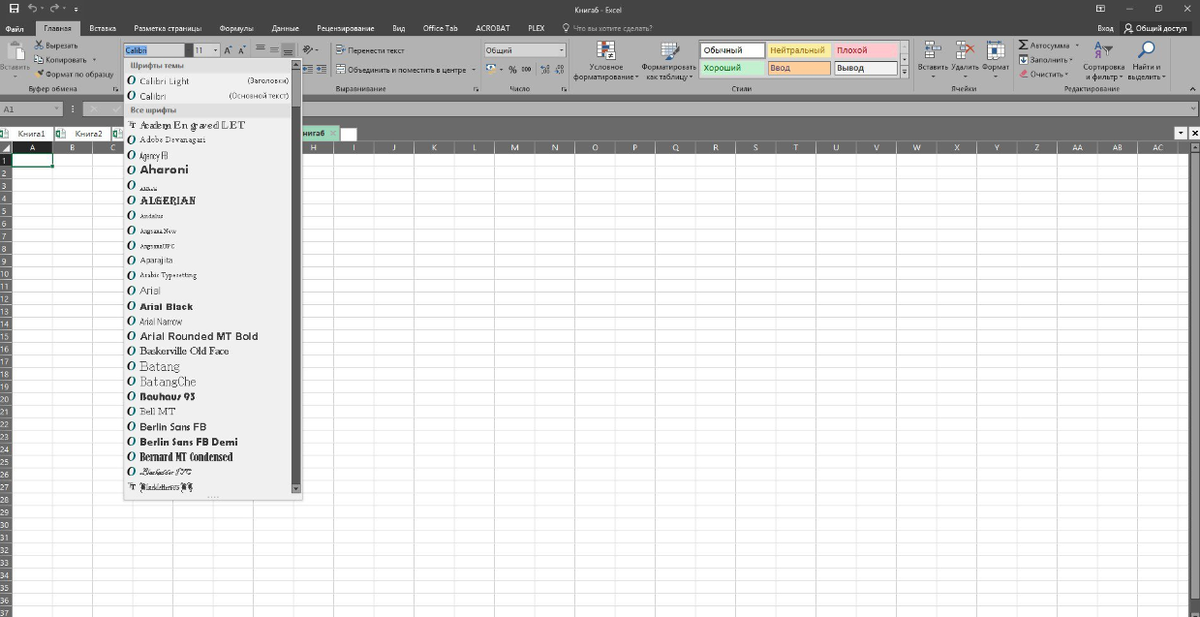Open the Рецензирование tab
This screenshot has height=617, width=1200.
(x=345, y=29)
